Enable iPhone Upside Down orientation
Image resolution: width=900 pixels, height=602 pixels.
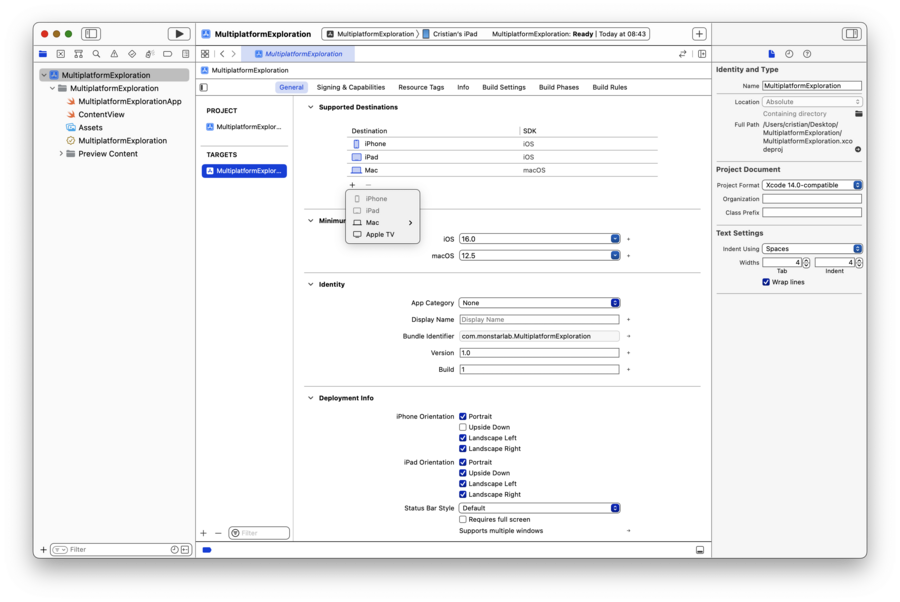tap(463, 427)
